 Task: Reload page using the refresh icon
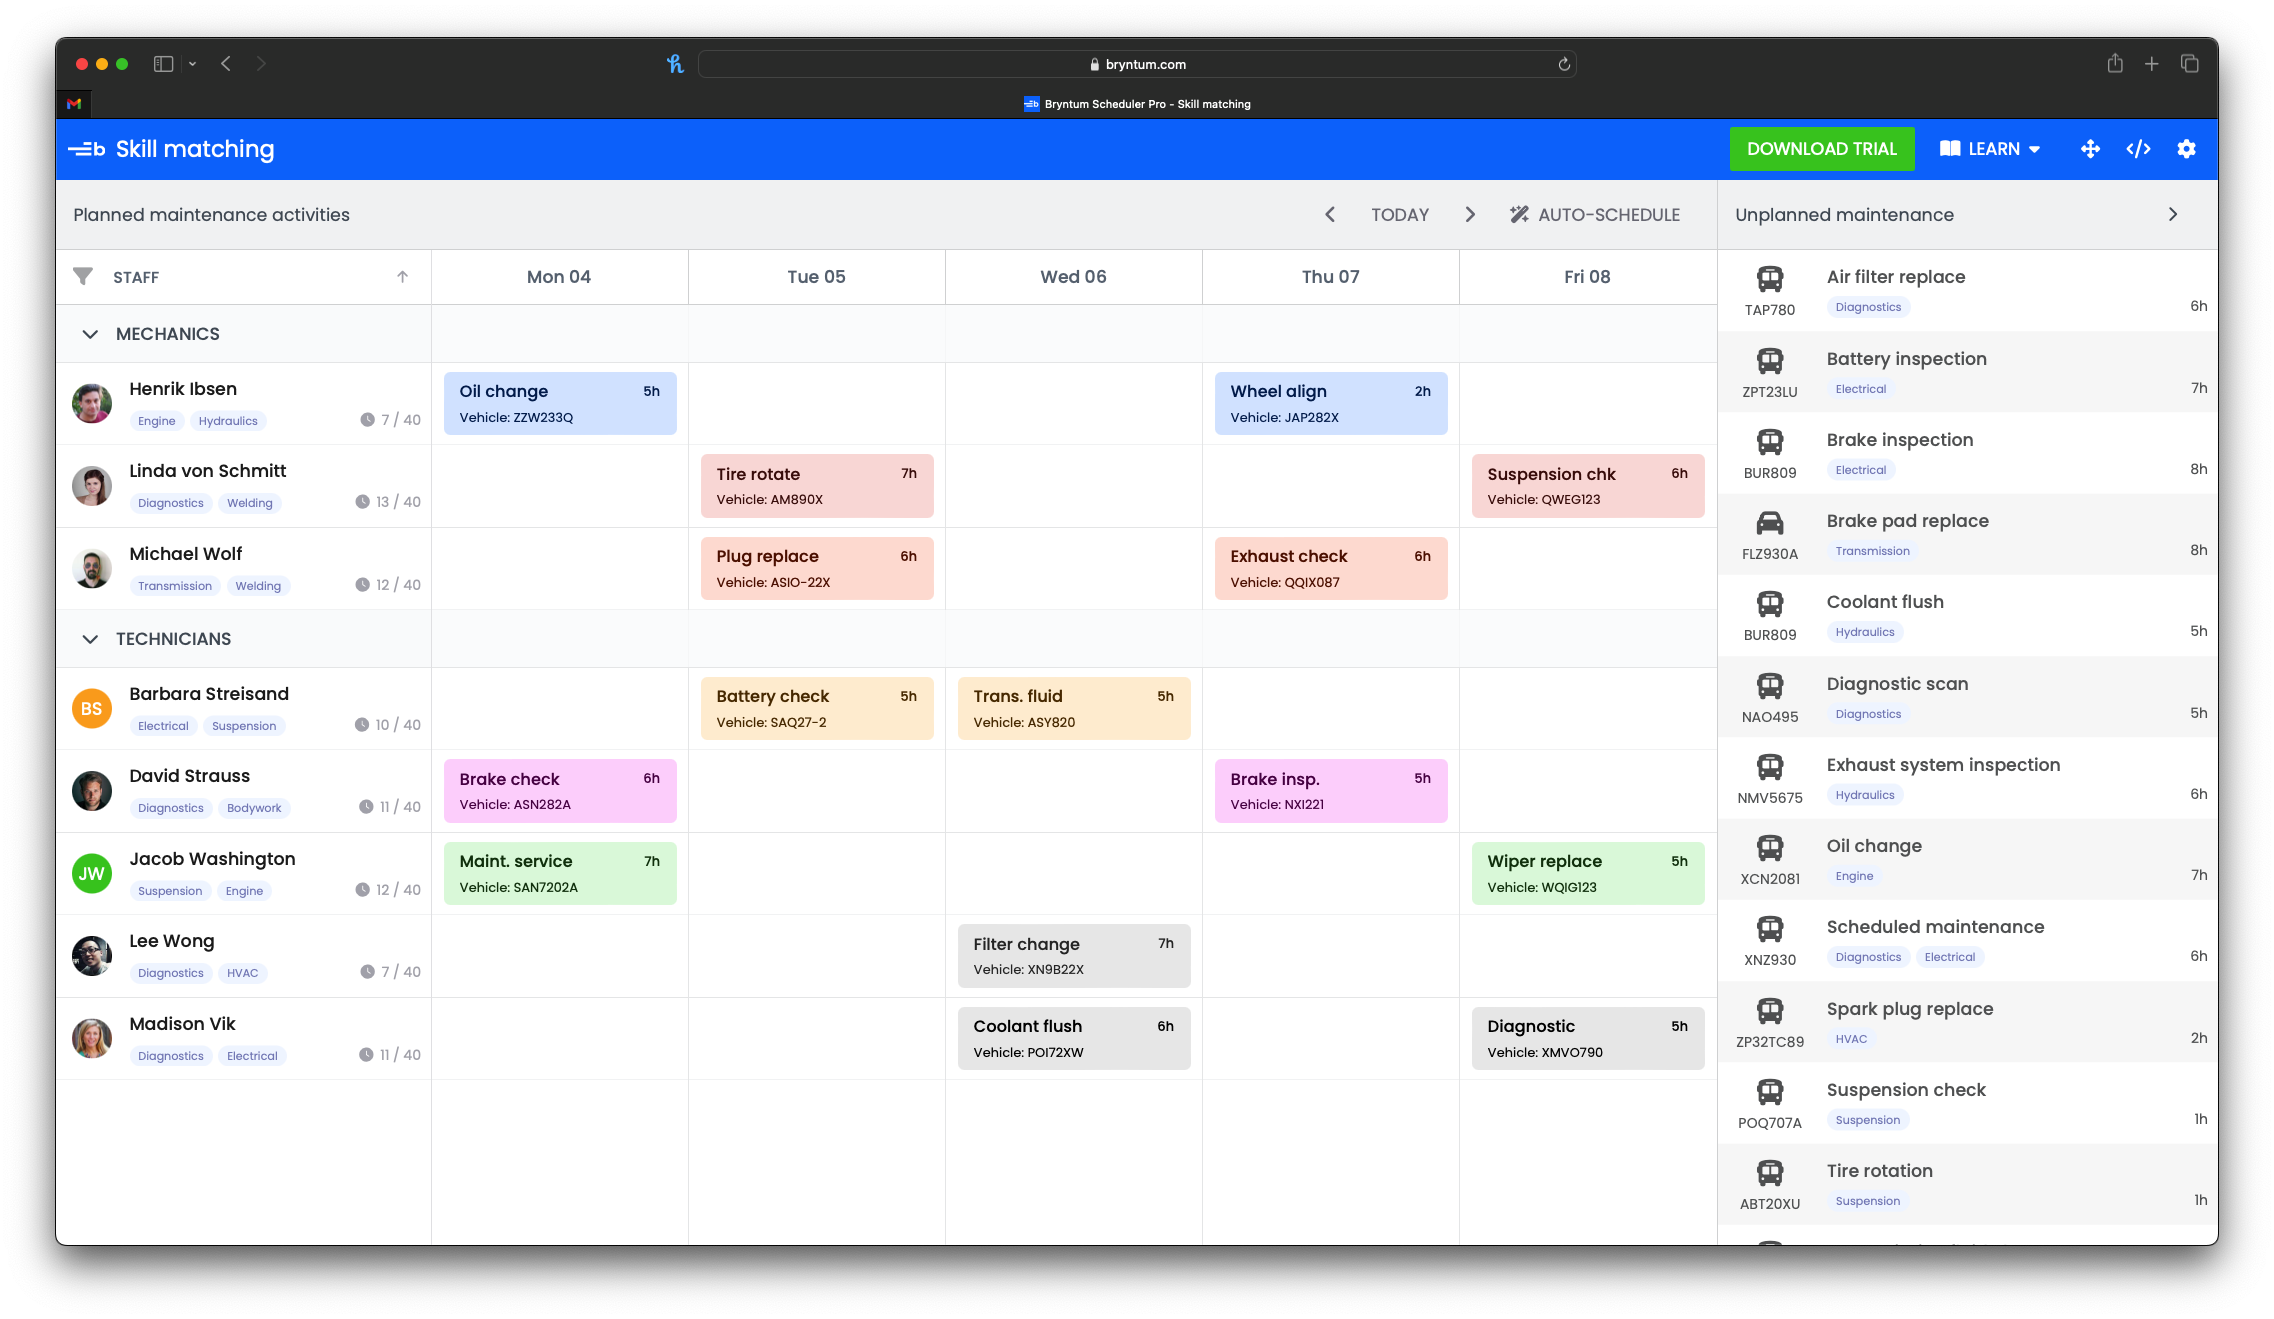[x=1564, y=64]
